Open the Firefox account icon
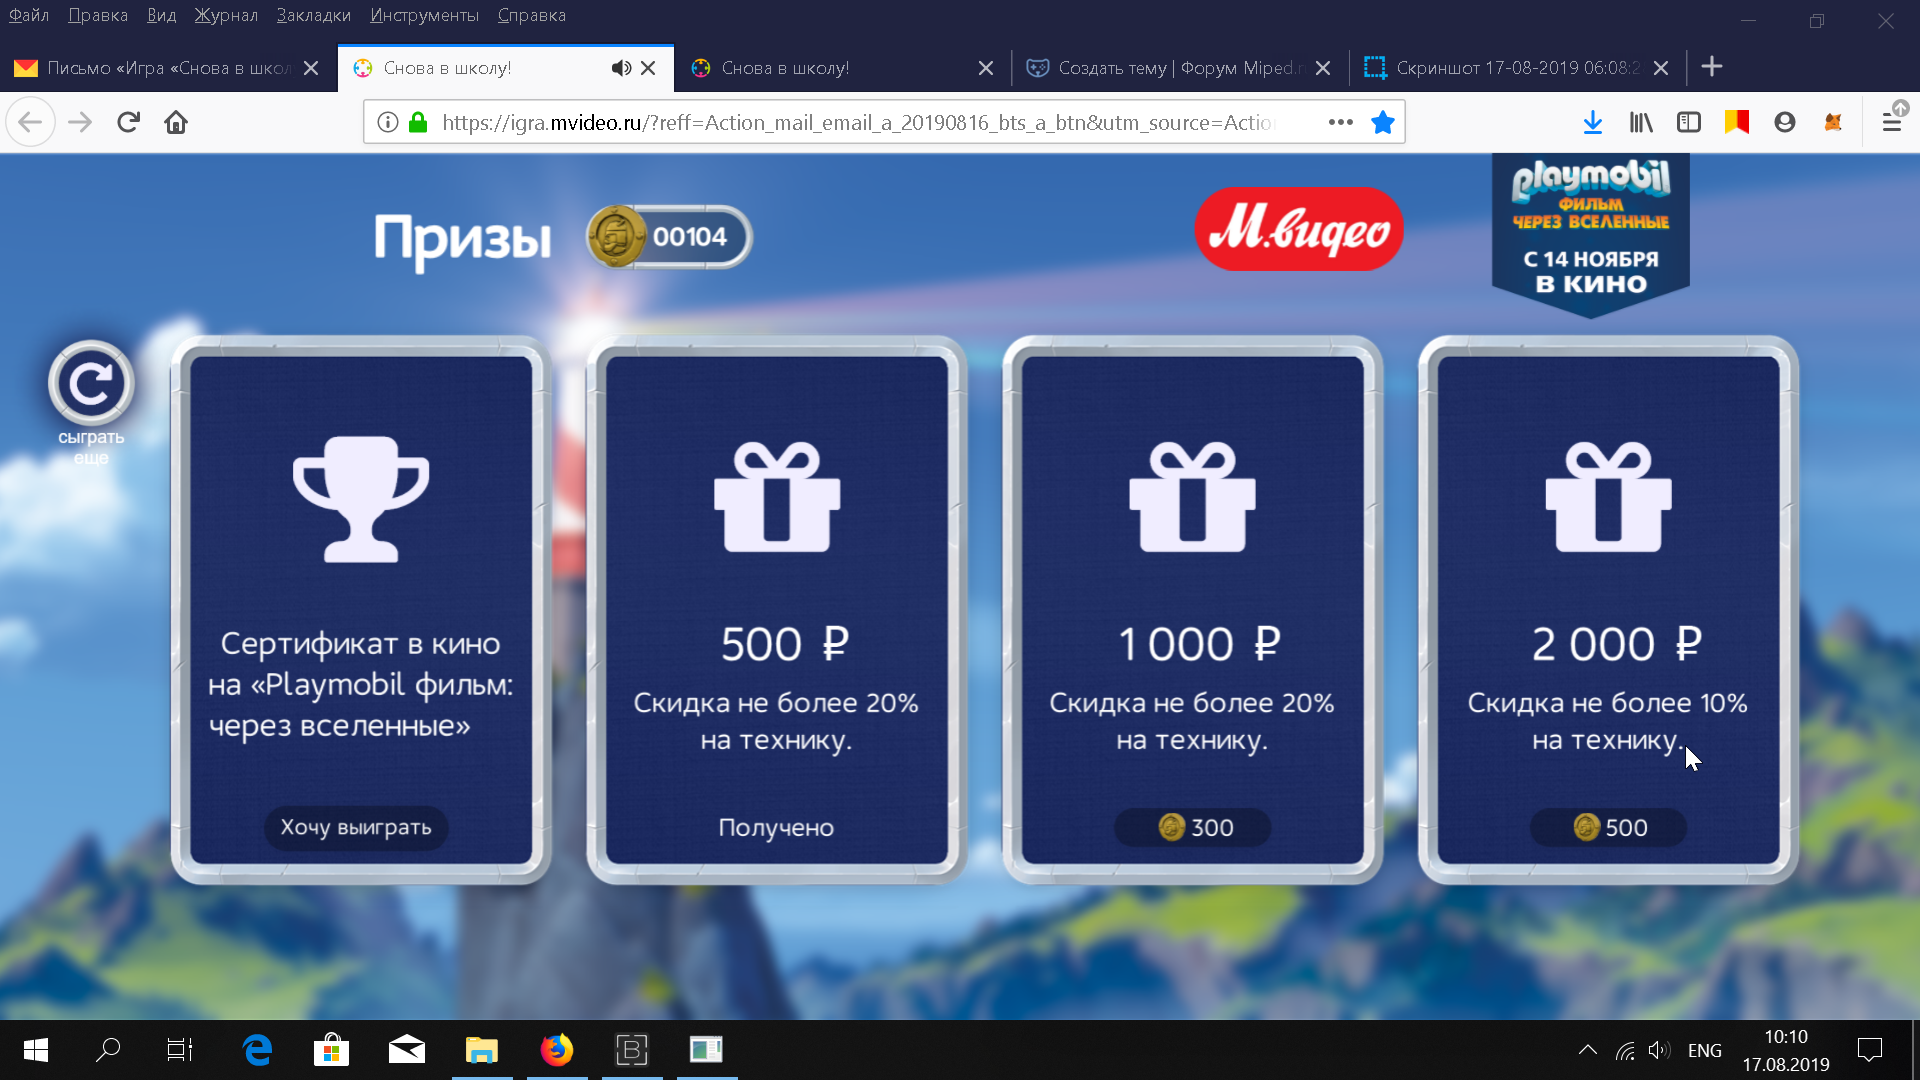 click(1785, 122)
